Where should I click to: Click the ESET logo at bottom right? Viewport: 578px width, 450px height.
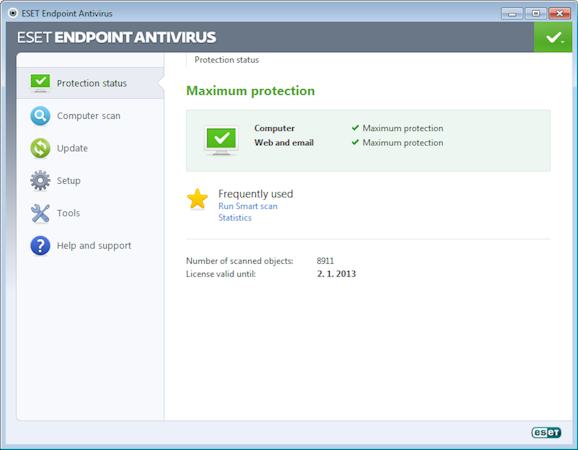pos(546,432)
